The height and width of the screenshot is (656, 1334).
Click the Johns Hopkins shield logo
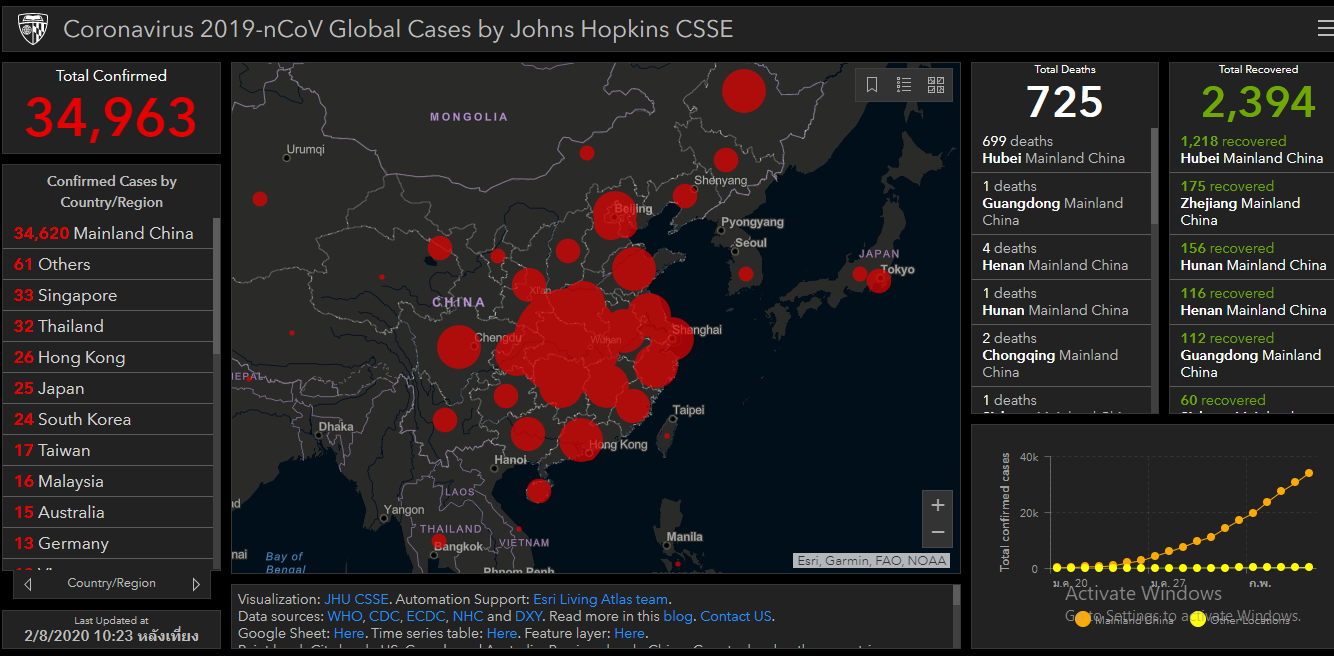click(33, 29)
